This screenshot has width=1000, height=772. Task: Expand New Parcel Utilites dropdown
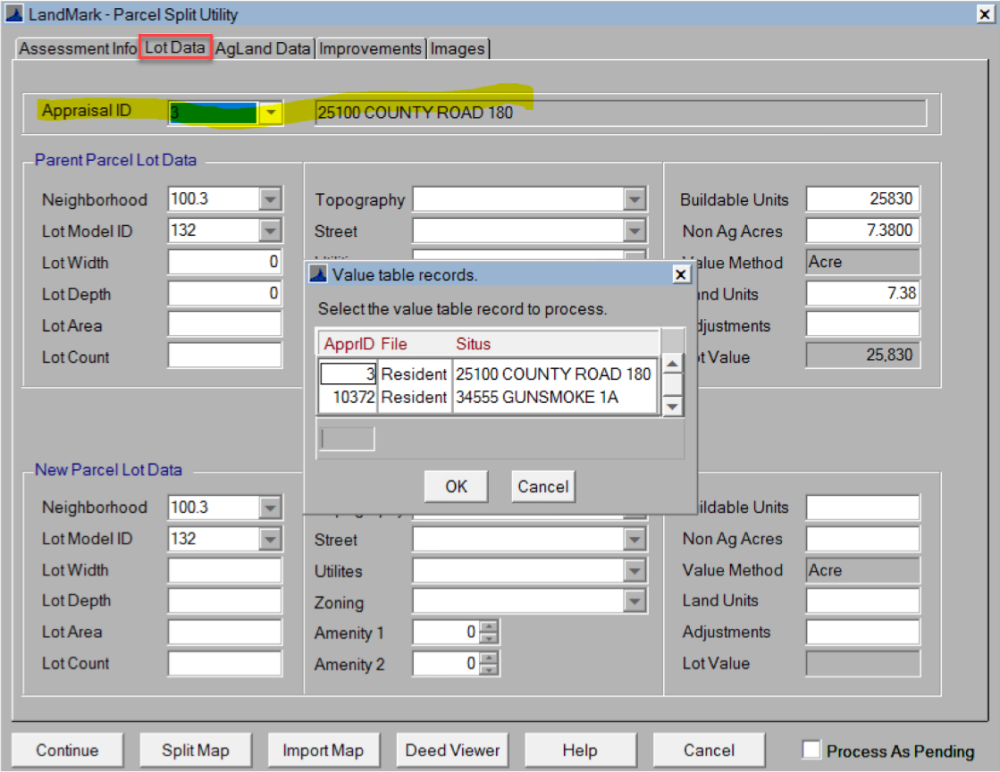[635, 570]
